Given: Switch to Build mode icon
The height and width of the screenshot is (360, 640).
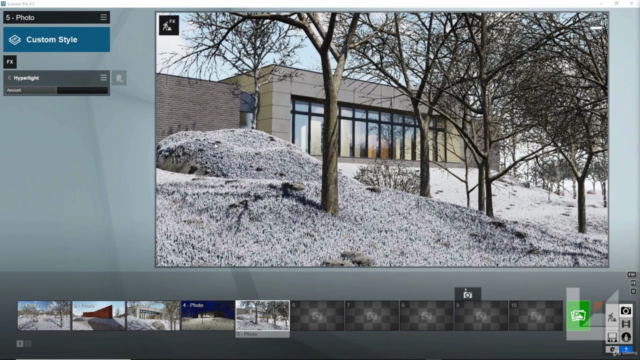Looking at the screenshot, I should tap(612, 317).
